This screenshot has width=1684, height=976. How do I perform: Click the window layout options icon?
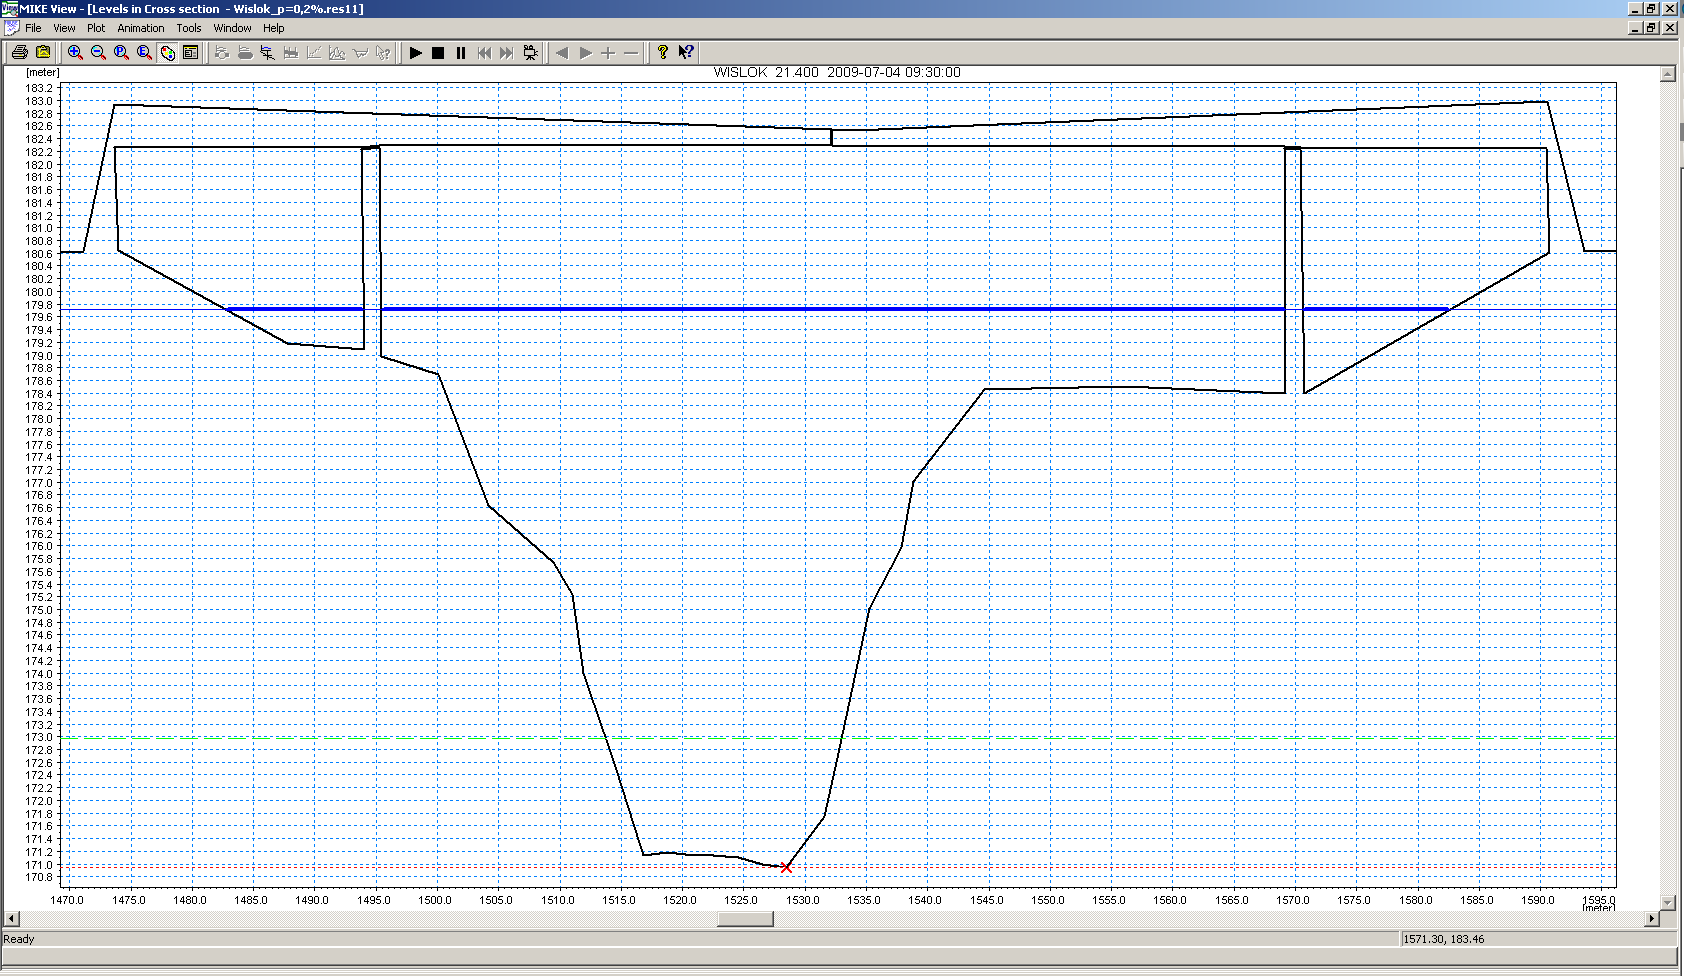point(190,52)
